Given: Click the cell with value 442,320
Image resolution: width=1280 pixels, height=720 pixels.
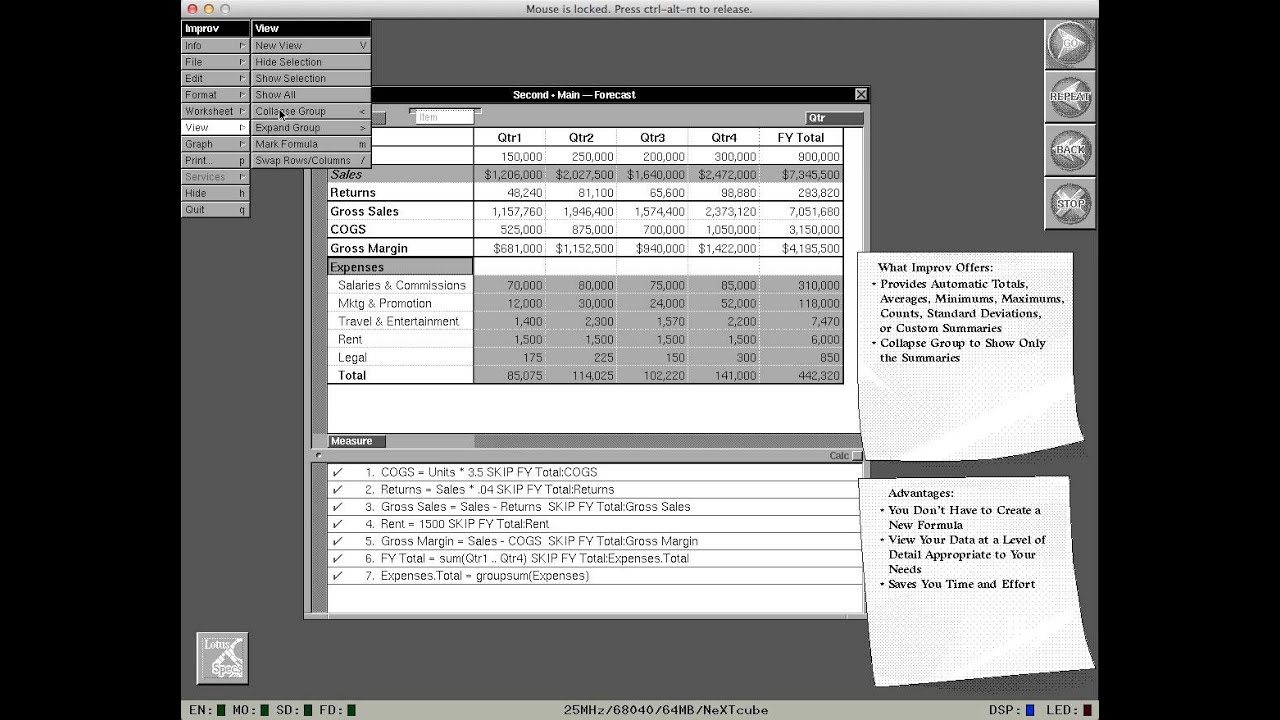Looking at the screenshot, I should tap(801, 375).
